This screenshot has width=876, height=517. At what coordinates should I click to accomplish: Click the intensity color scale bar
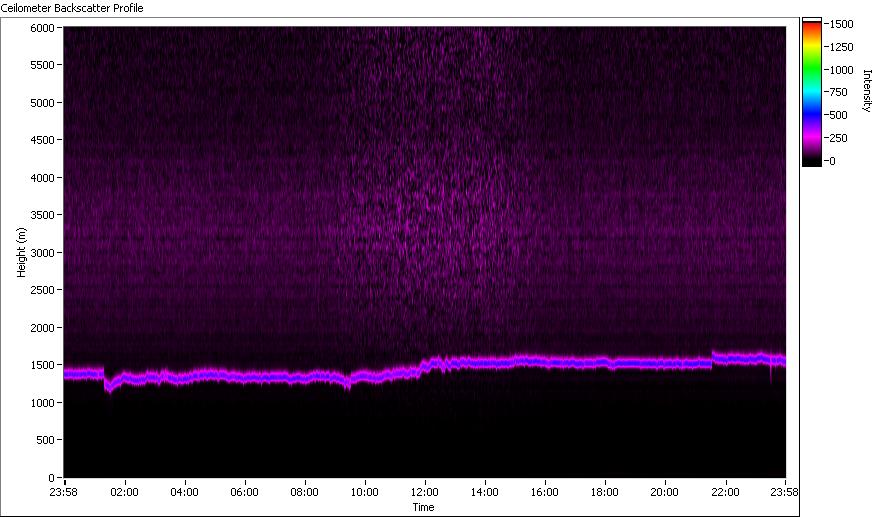[x=812, y=92]
